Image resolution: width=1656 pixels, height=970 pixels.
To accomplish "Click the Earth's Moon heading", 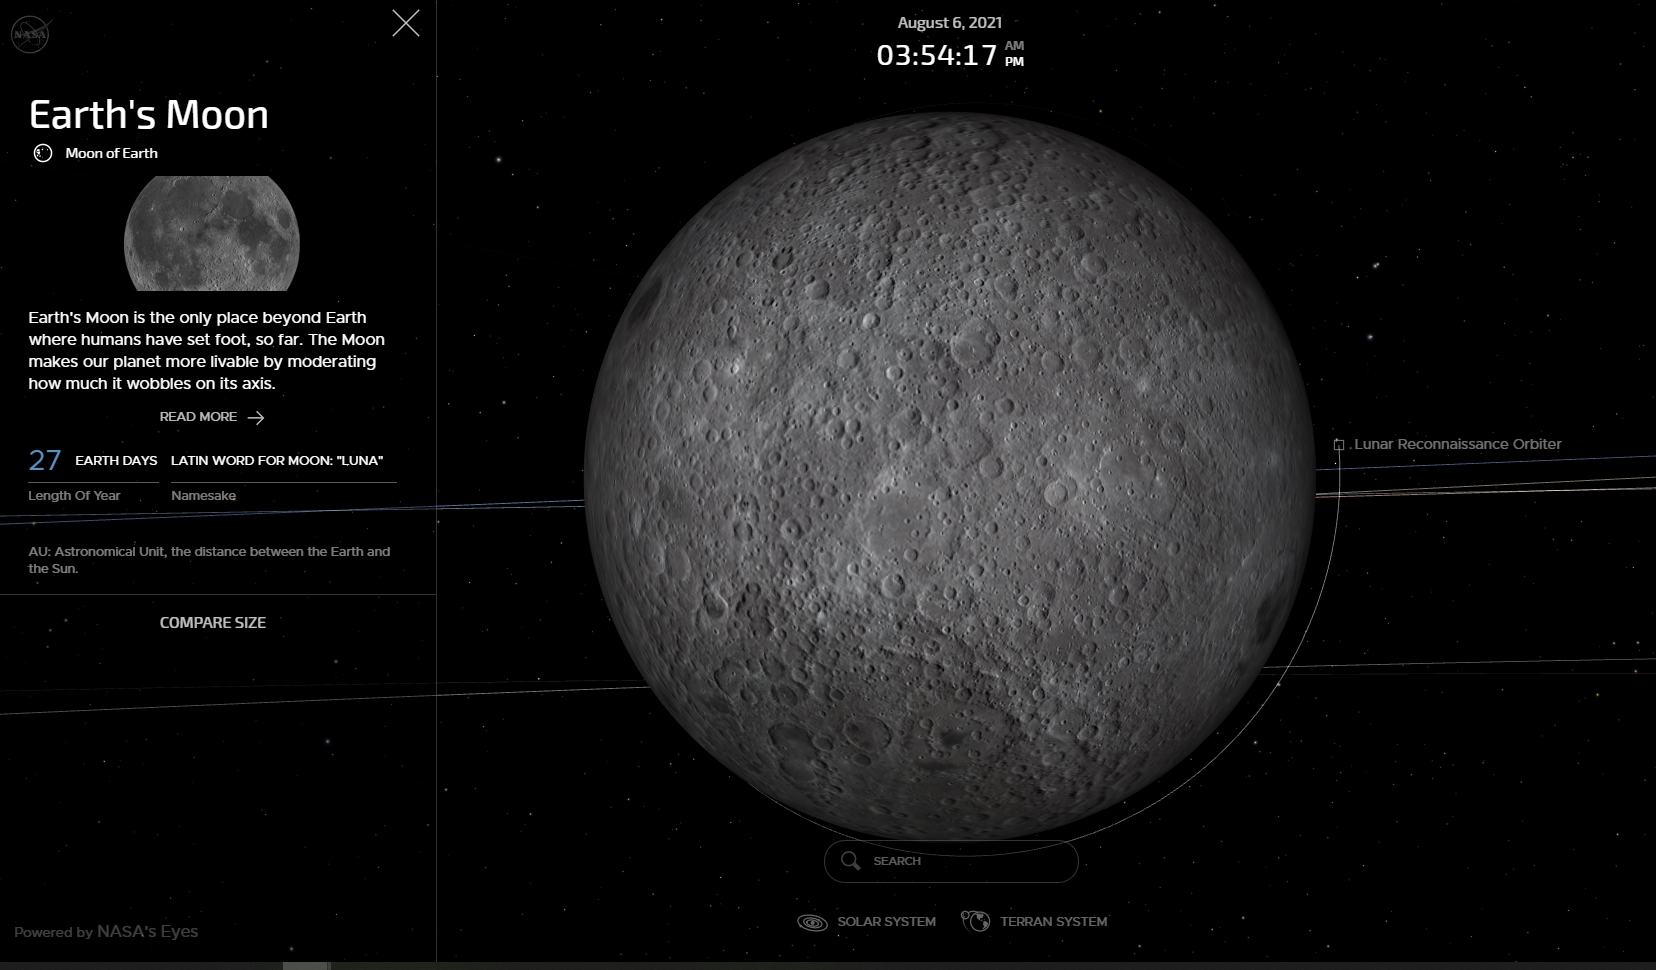I will (x=149, y=115).
